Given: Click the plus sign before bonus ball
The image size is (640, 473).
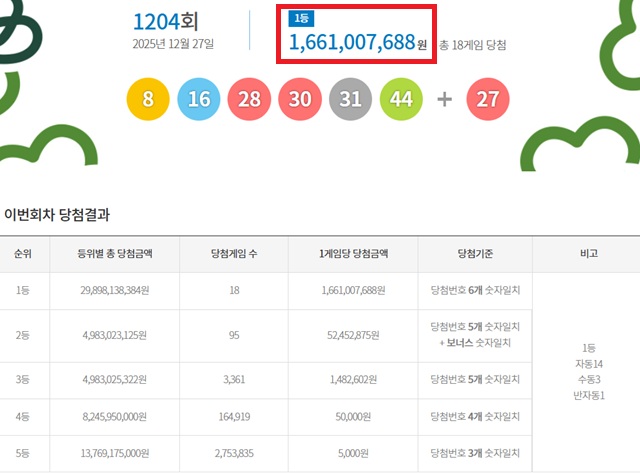Looking at the screenshot, I should pos(445,99).
